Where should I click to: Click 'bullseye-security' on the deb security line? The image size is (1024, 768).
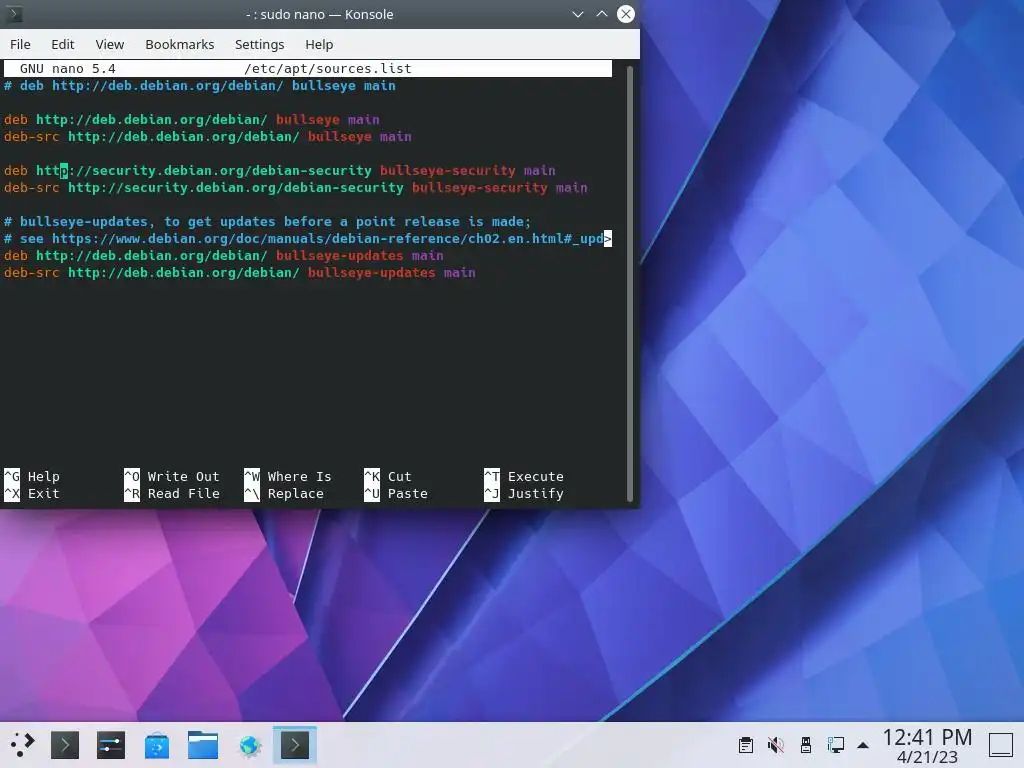pos(447,170)
